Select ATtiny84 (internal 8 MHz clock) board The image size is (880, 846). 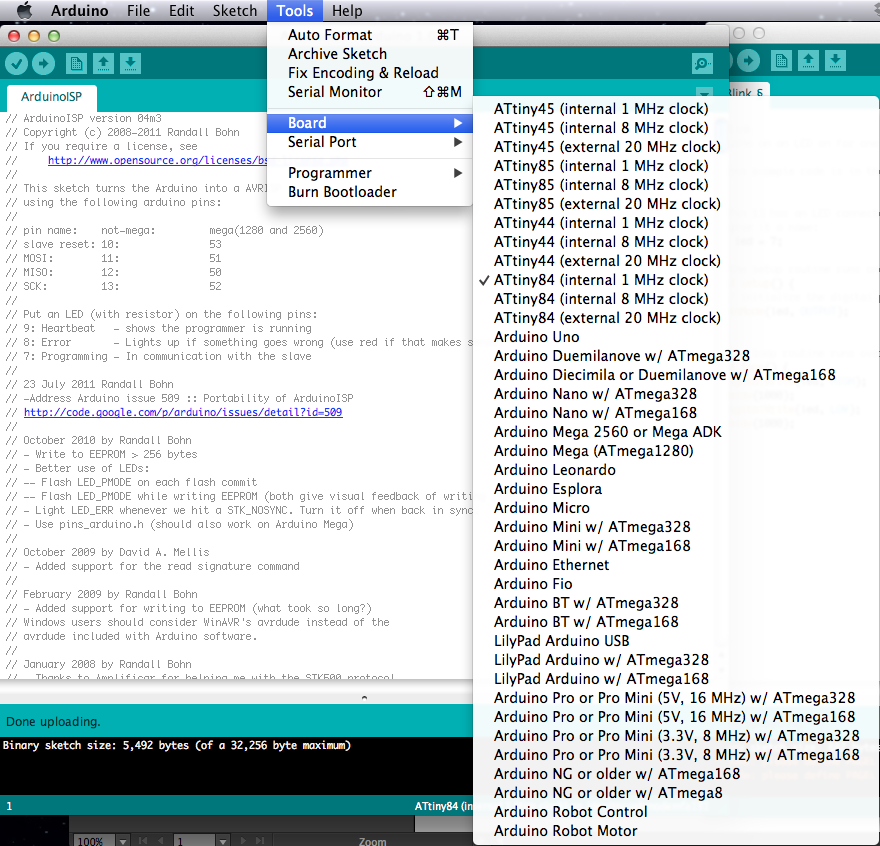(676, 299)
